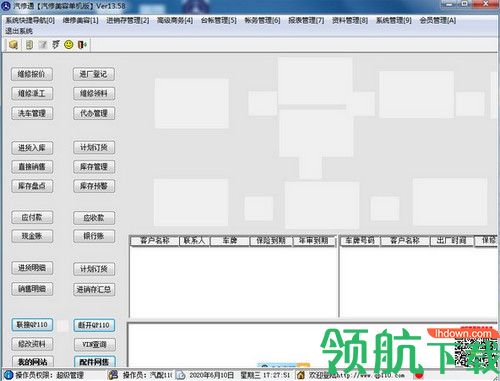The height and width of the screenshot is (381, 500).
Task: Click the 车牌号码 column header
Action: point(360,241)
